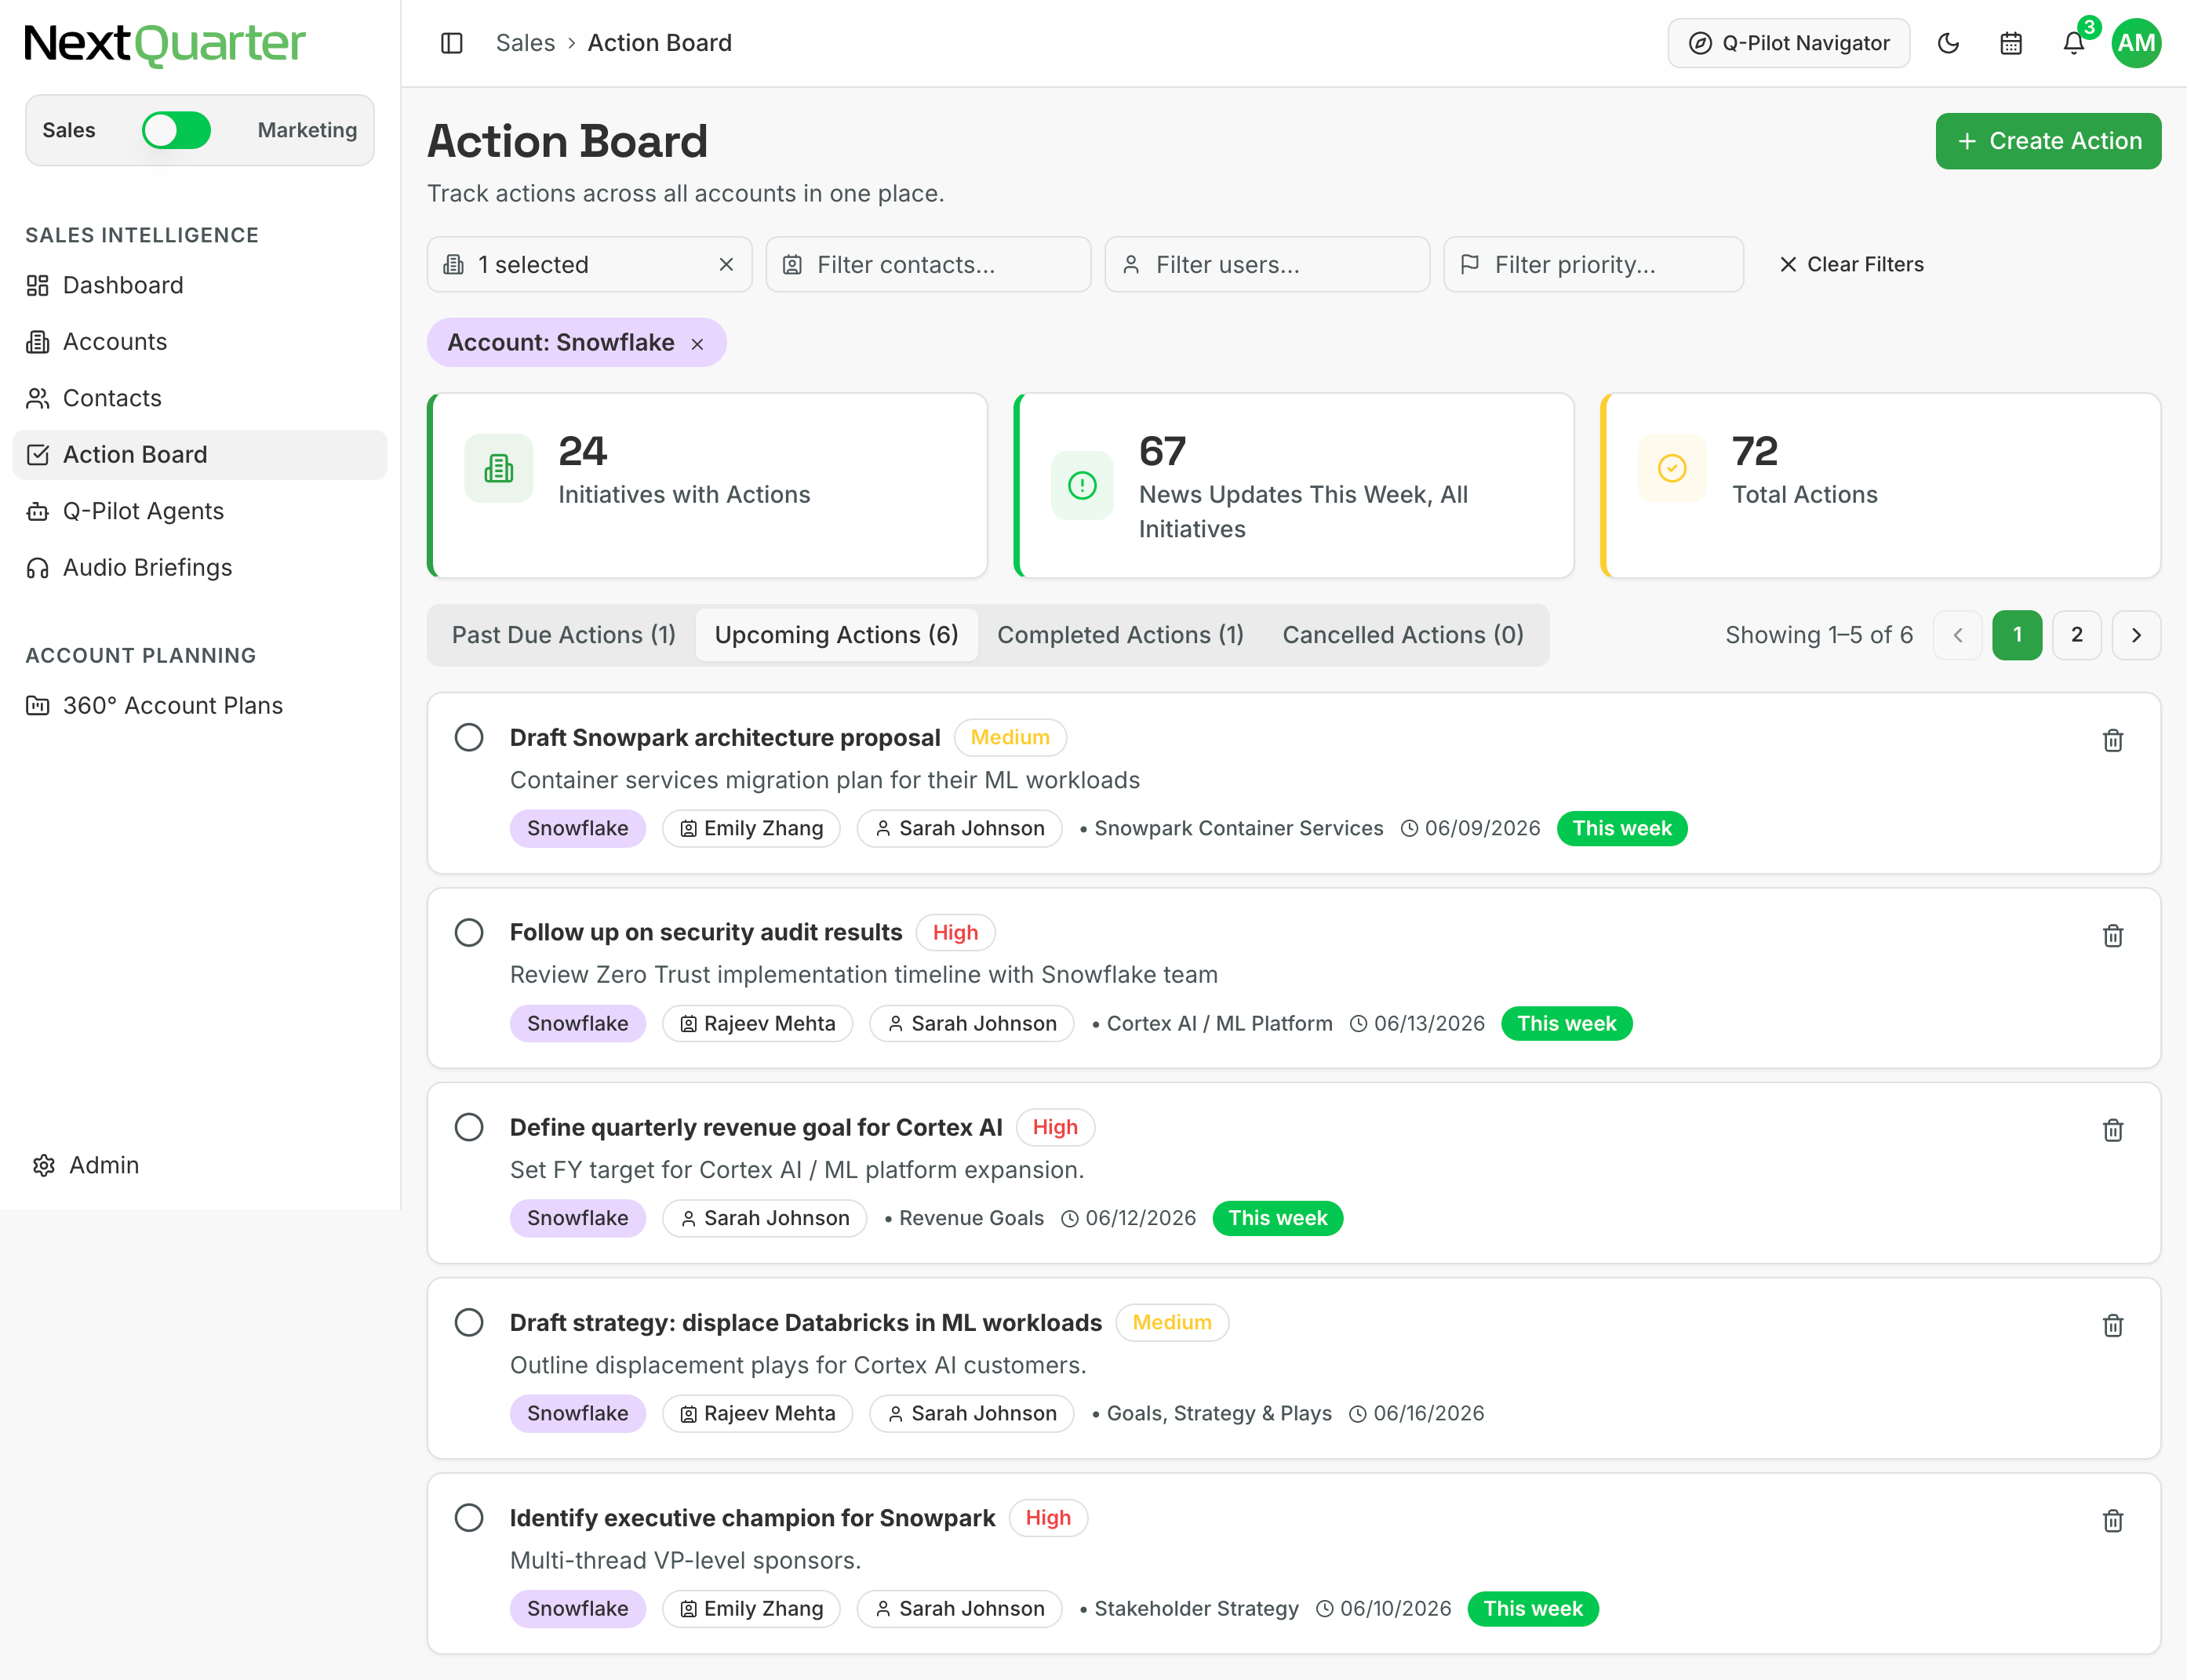2187x1680 pixels.
Task: Delete Draft strategy displace Databricks action
Action: coord(2113,1325)
